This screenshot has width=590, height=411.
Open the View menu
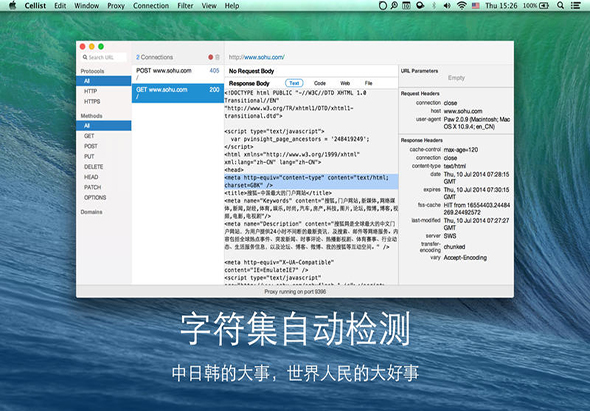(209, 6)
